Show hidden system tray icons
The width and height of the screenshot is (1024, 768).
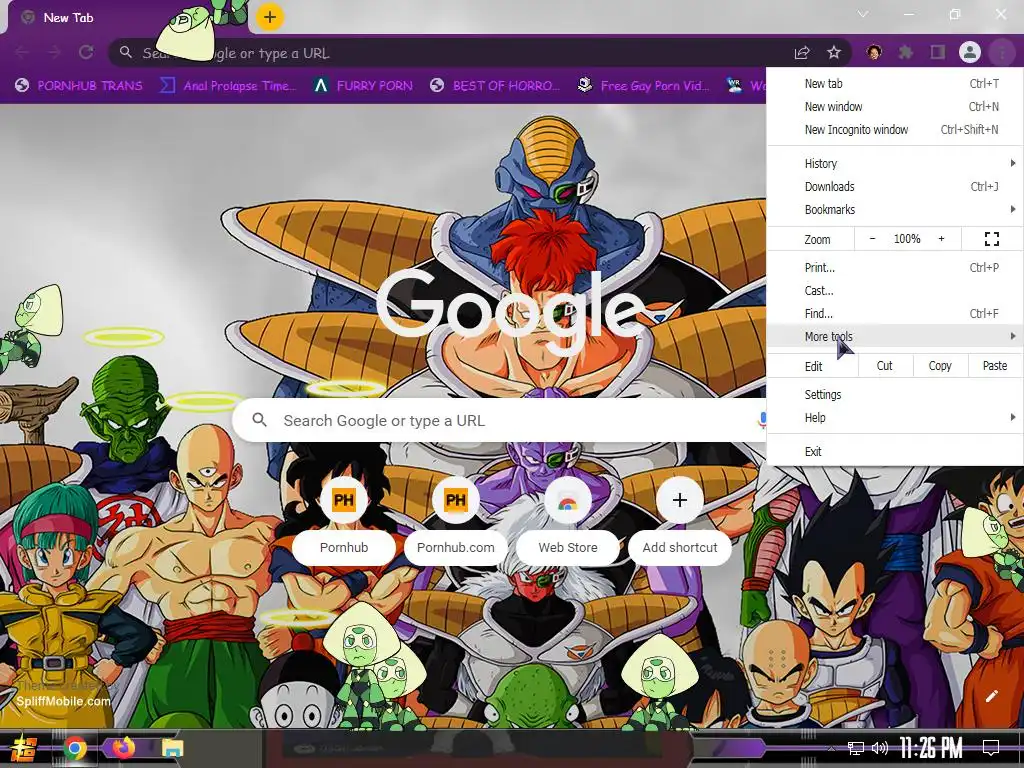pyautogui.click(x=831, y=748)
